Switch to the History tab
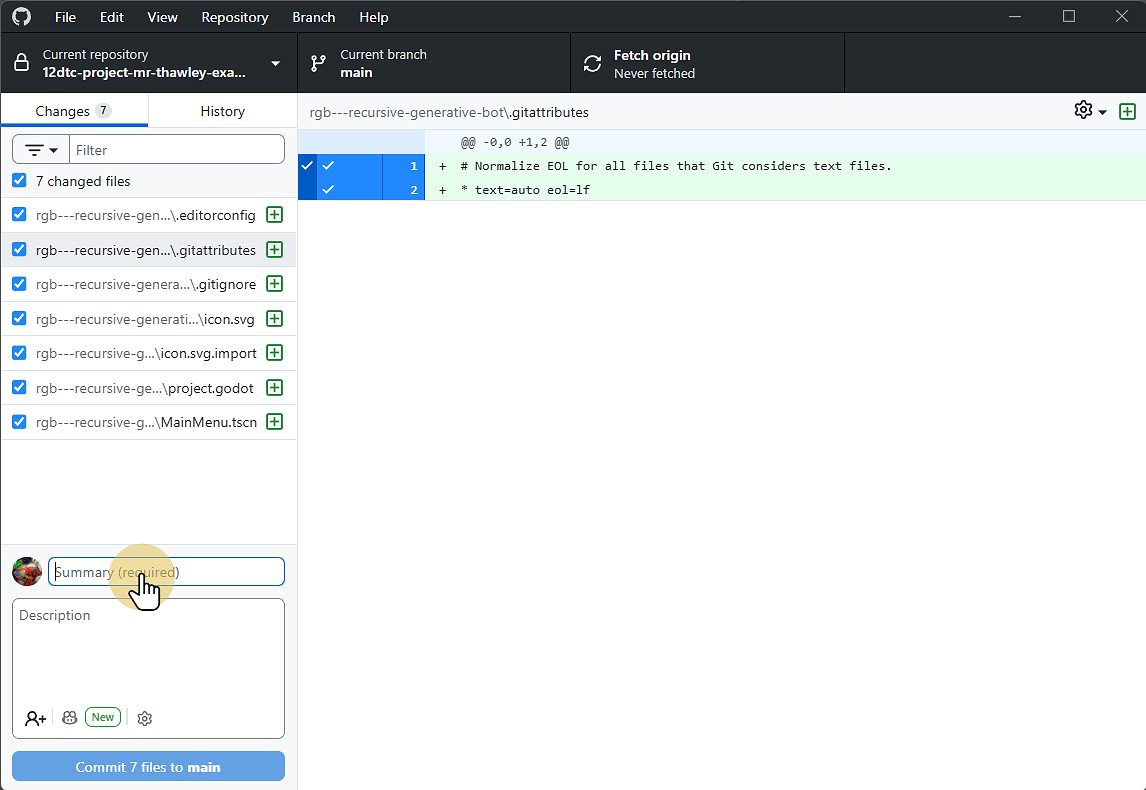This screenshot has height=790, width=1146. (221, 110)
